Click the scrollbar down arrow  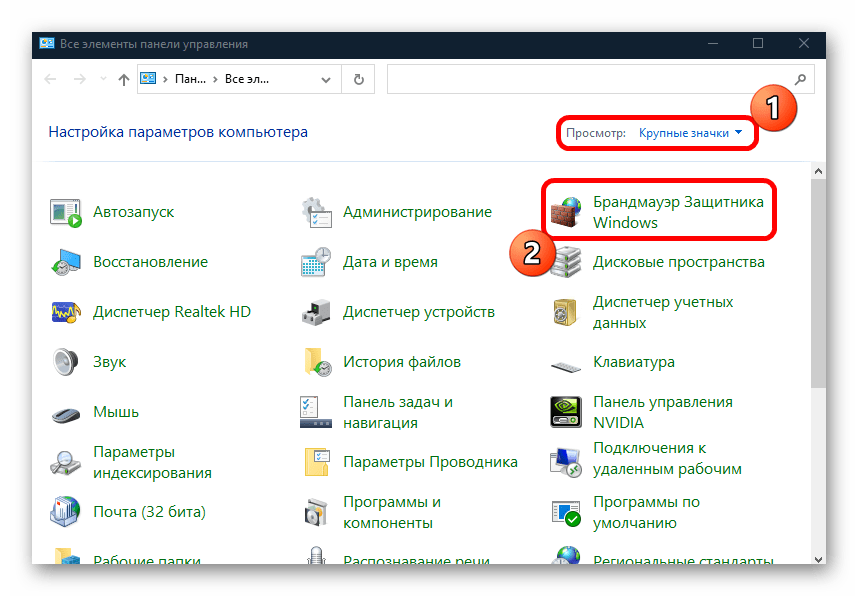[x=818, y=559]
